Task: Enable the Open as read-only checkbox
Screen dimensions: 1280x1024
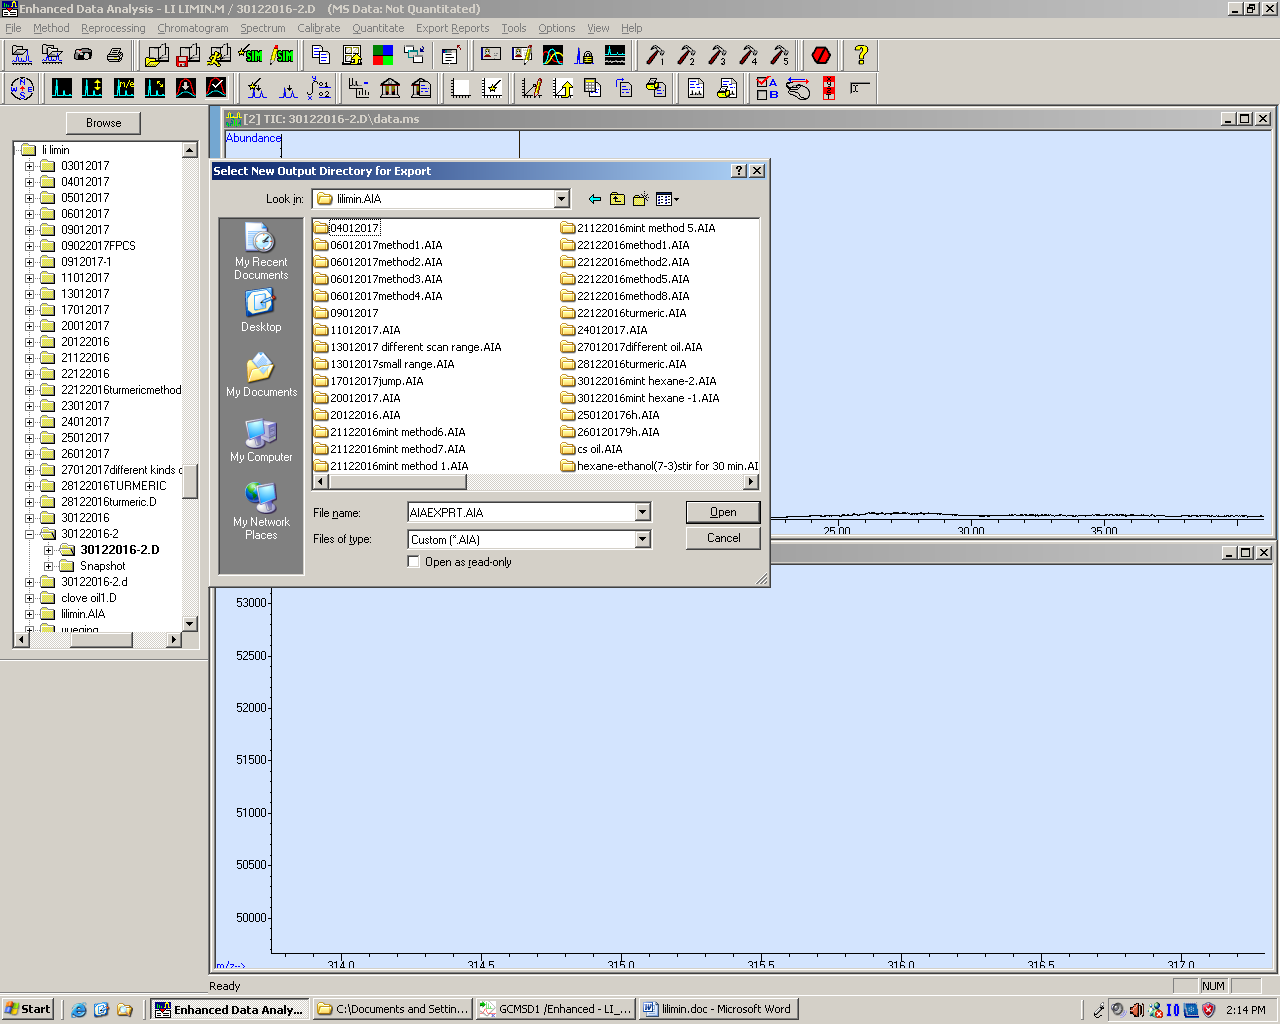Action: [413, 562]
